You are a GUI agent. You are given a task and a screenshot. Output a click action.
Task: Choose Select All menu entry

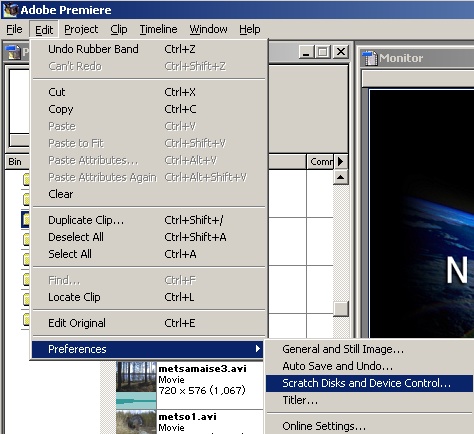(x=149, y=254)
